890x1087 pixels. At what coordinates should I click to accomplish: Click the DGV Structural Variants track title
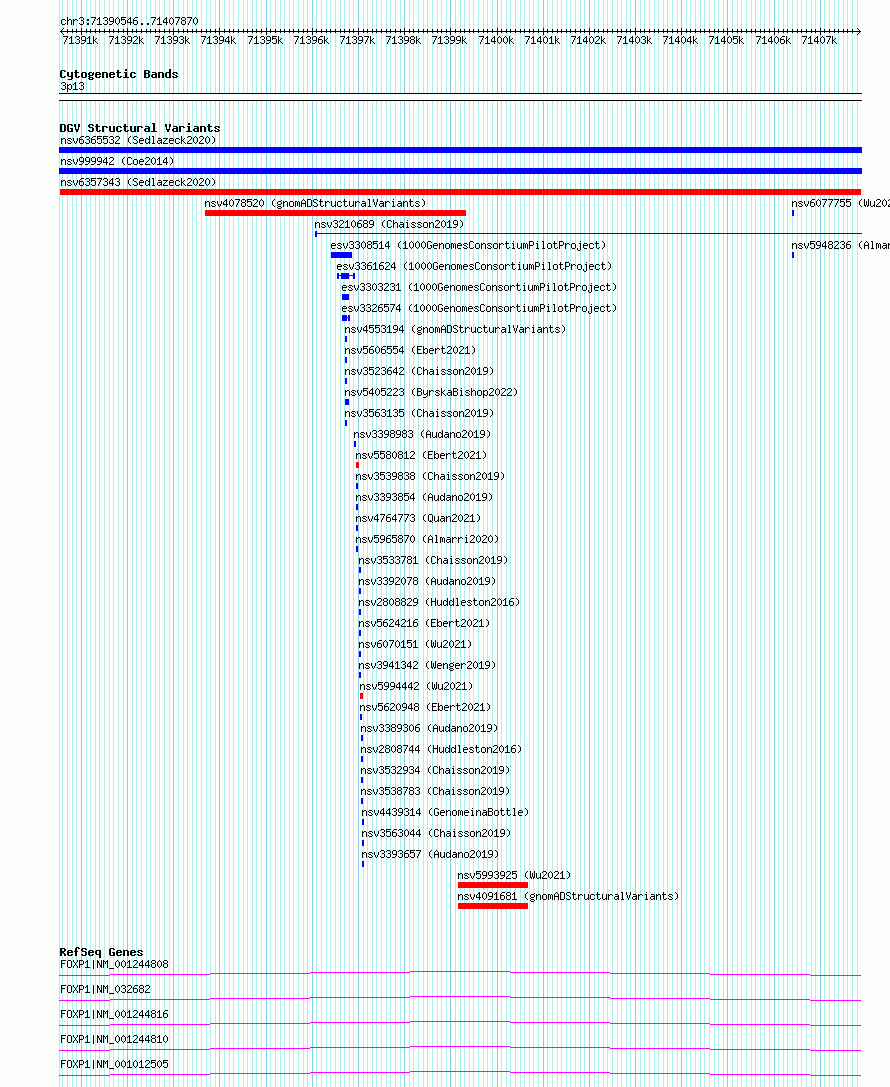(140, 128)
